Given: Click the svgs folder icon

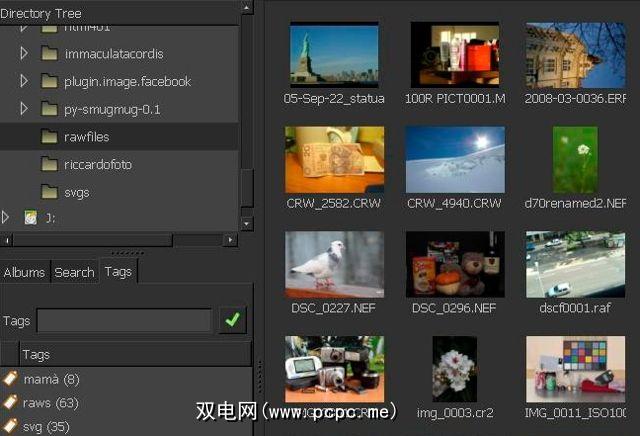Looking at the screenshot, I should [x=50, y=191].
